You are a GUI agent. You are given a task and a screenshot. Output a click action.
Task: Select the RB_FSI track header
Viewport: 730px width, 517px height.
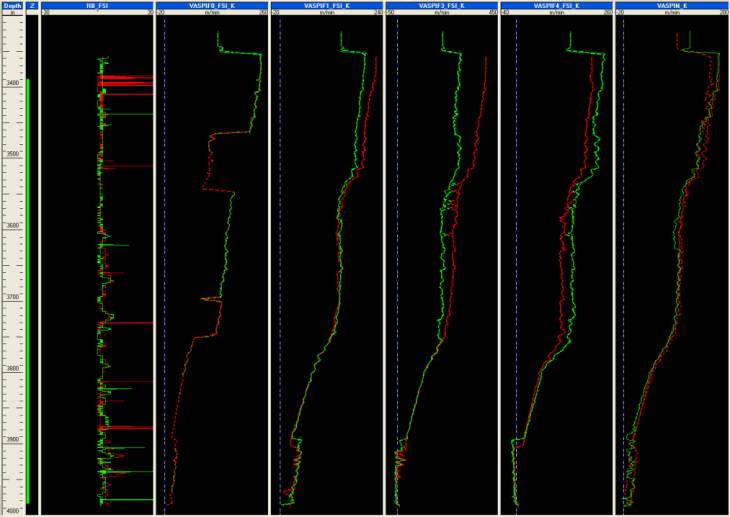(96, 5)
